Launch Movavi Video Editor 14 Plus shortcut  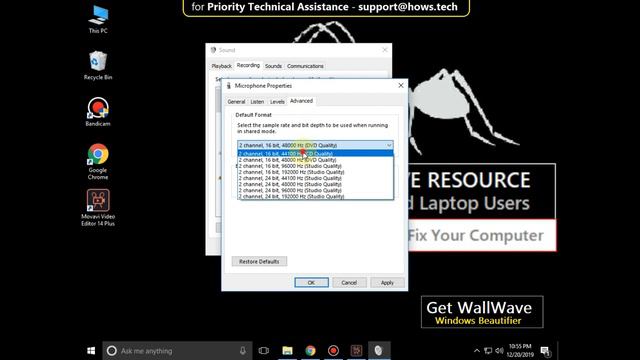tap(98, 208)
